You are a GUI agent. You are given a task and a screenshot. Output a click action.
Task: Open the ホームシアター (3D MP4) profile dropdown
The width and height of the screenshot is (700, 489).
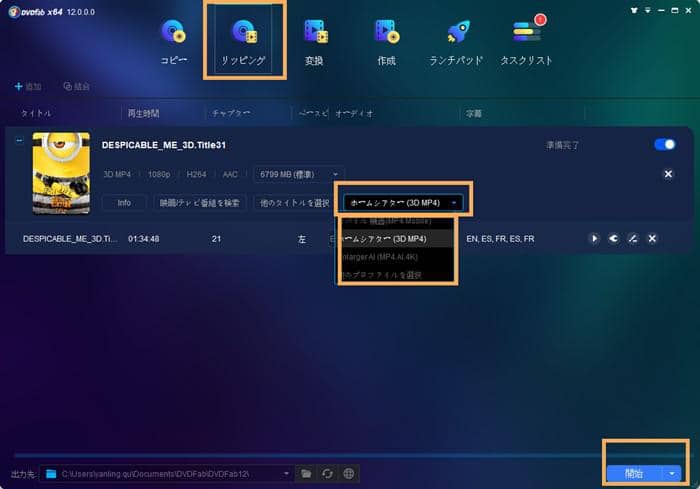403,203
